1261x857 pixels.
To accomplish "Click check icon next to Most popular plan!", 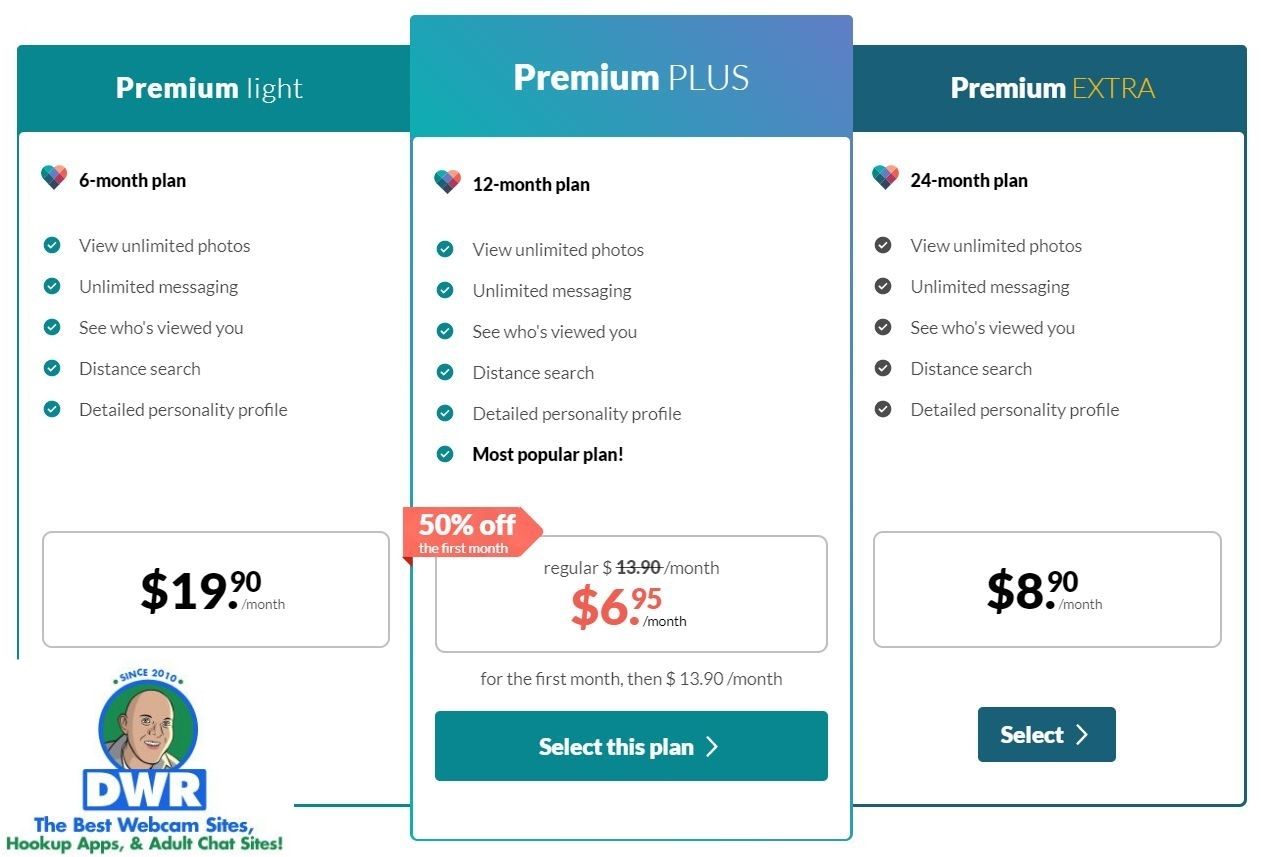I will (x=445, y=455).
